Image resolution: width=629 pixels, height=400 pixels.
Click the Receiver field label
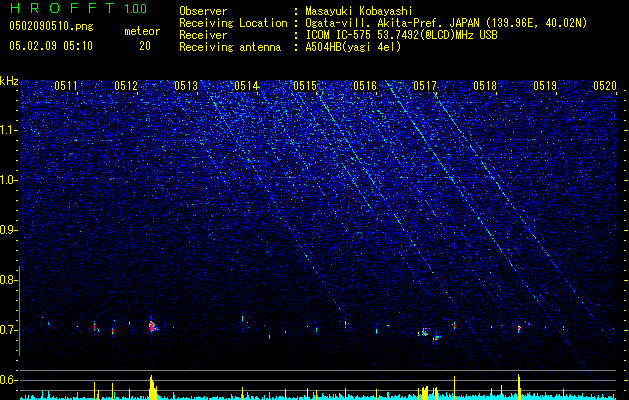pos(203,35)
